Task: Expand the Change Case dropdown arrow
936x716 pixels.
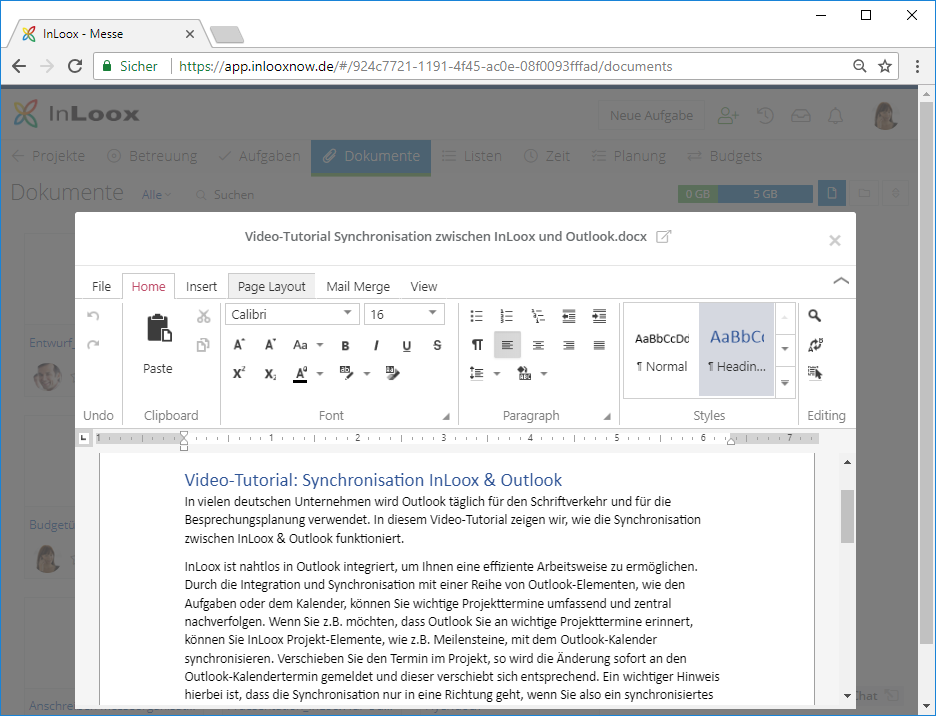Action: pos(320,345)
